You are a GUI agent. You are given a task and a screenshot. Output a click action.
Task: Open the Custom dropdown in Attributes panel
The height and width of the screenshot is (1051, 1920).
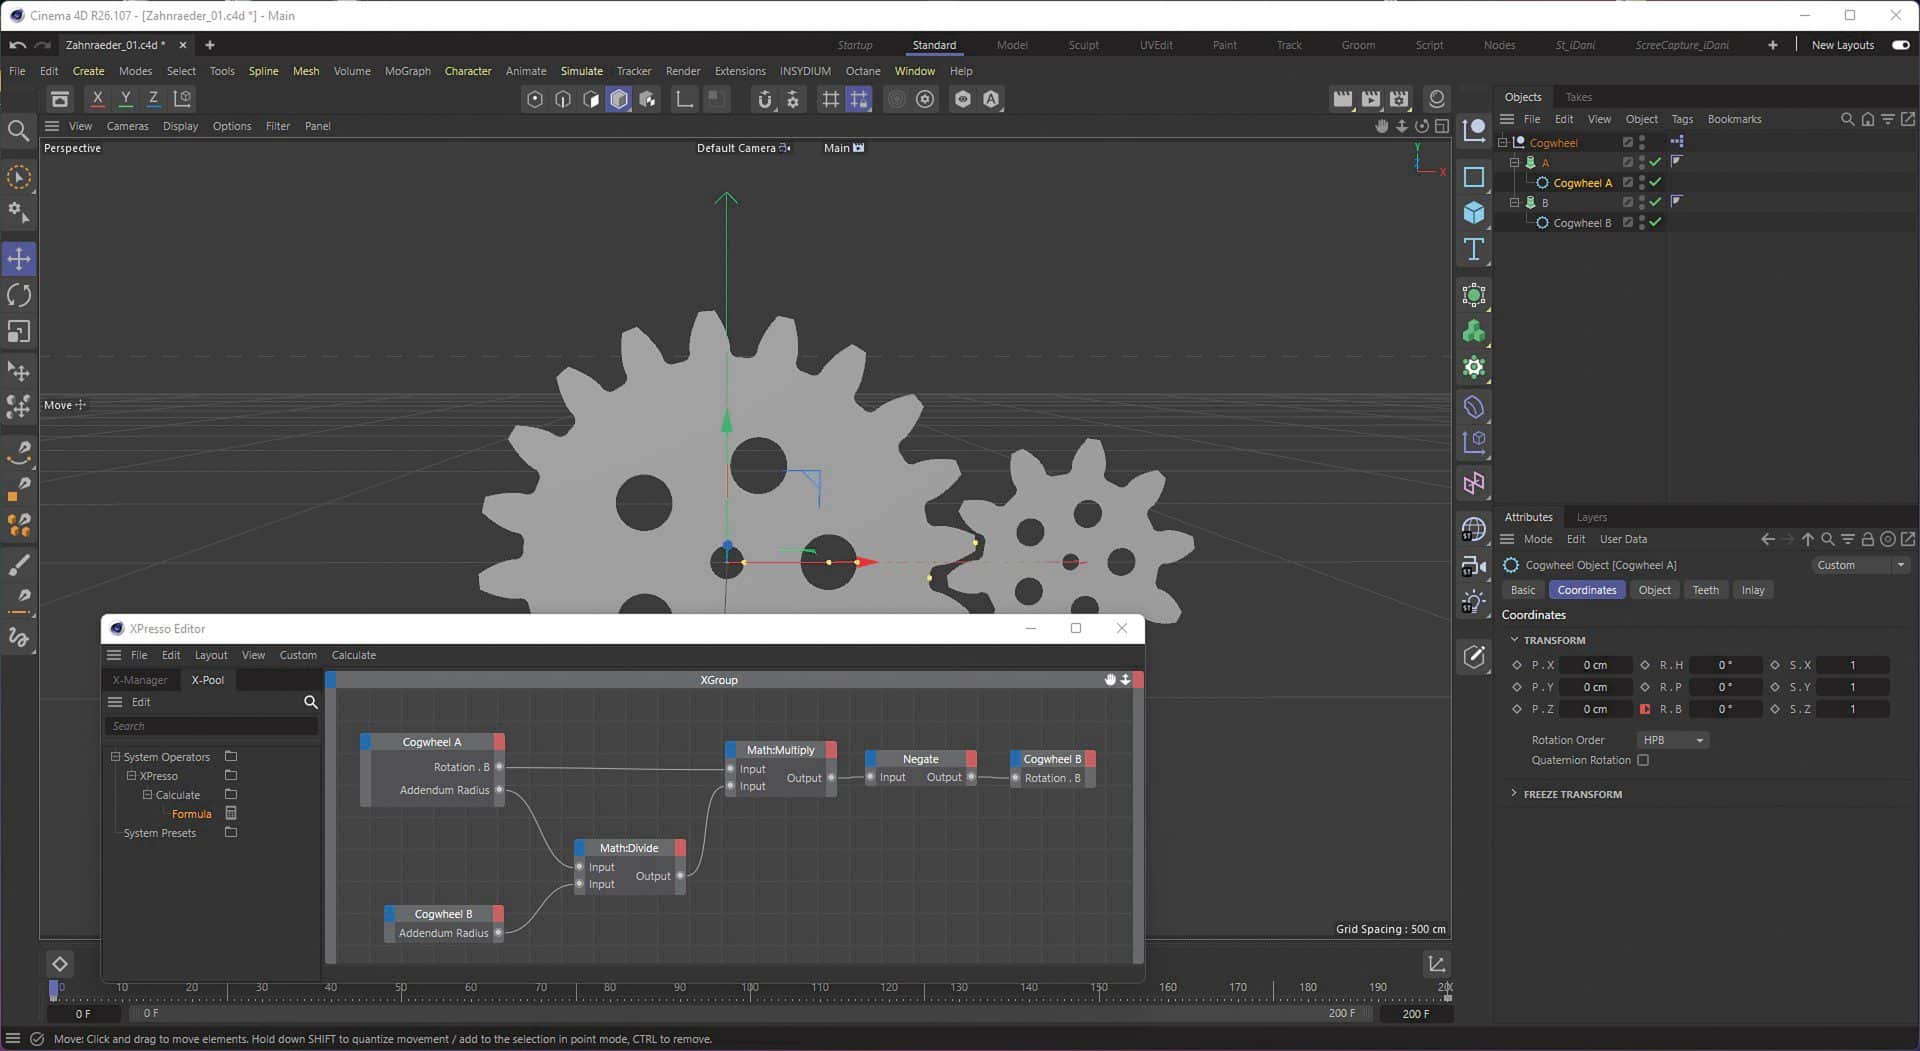[x=1859, y=565]
